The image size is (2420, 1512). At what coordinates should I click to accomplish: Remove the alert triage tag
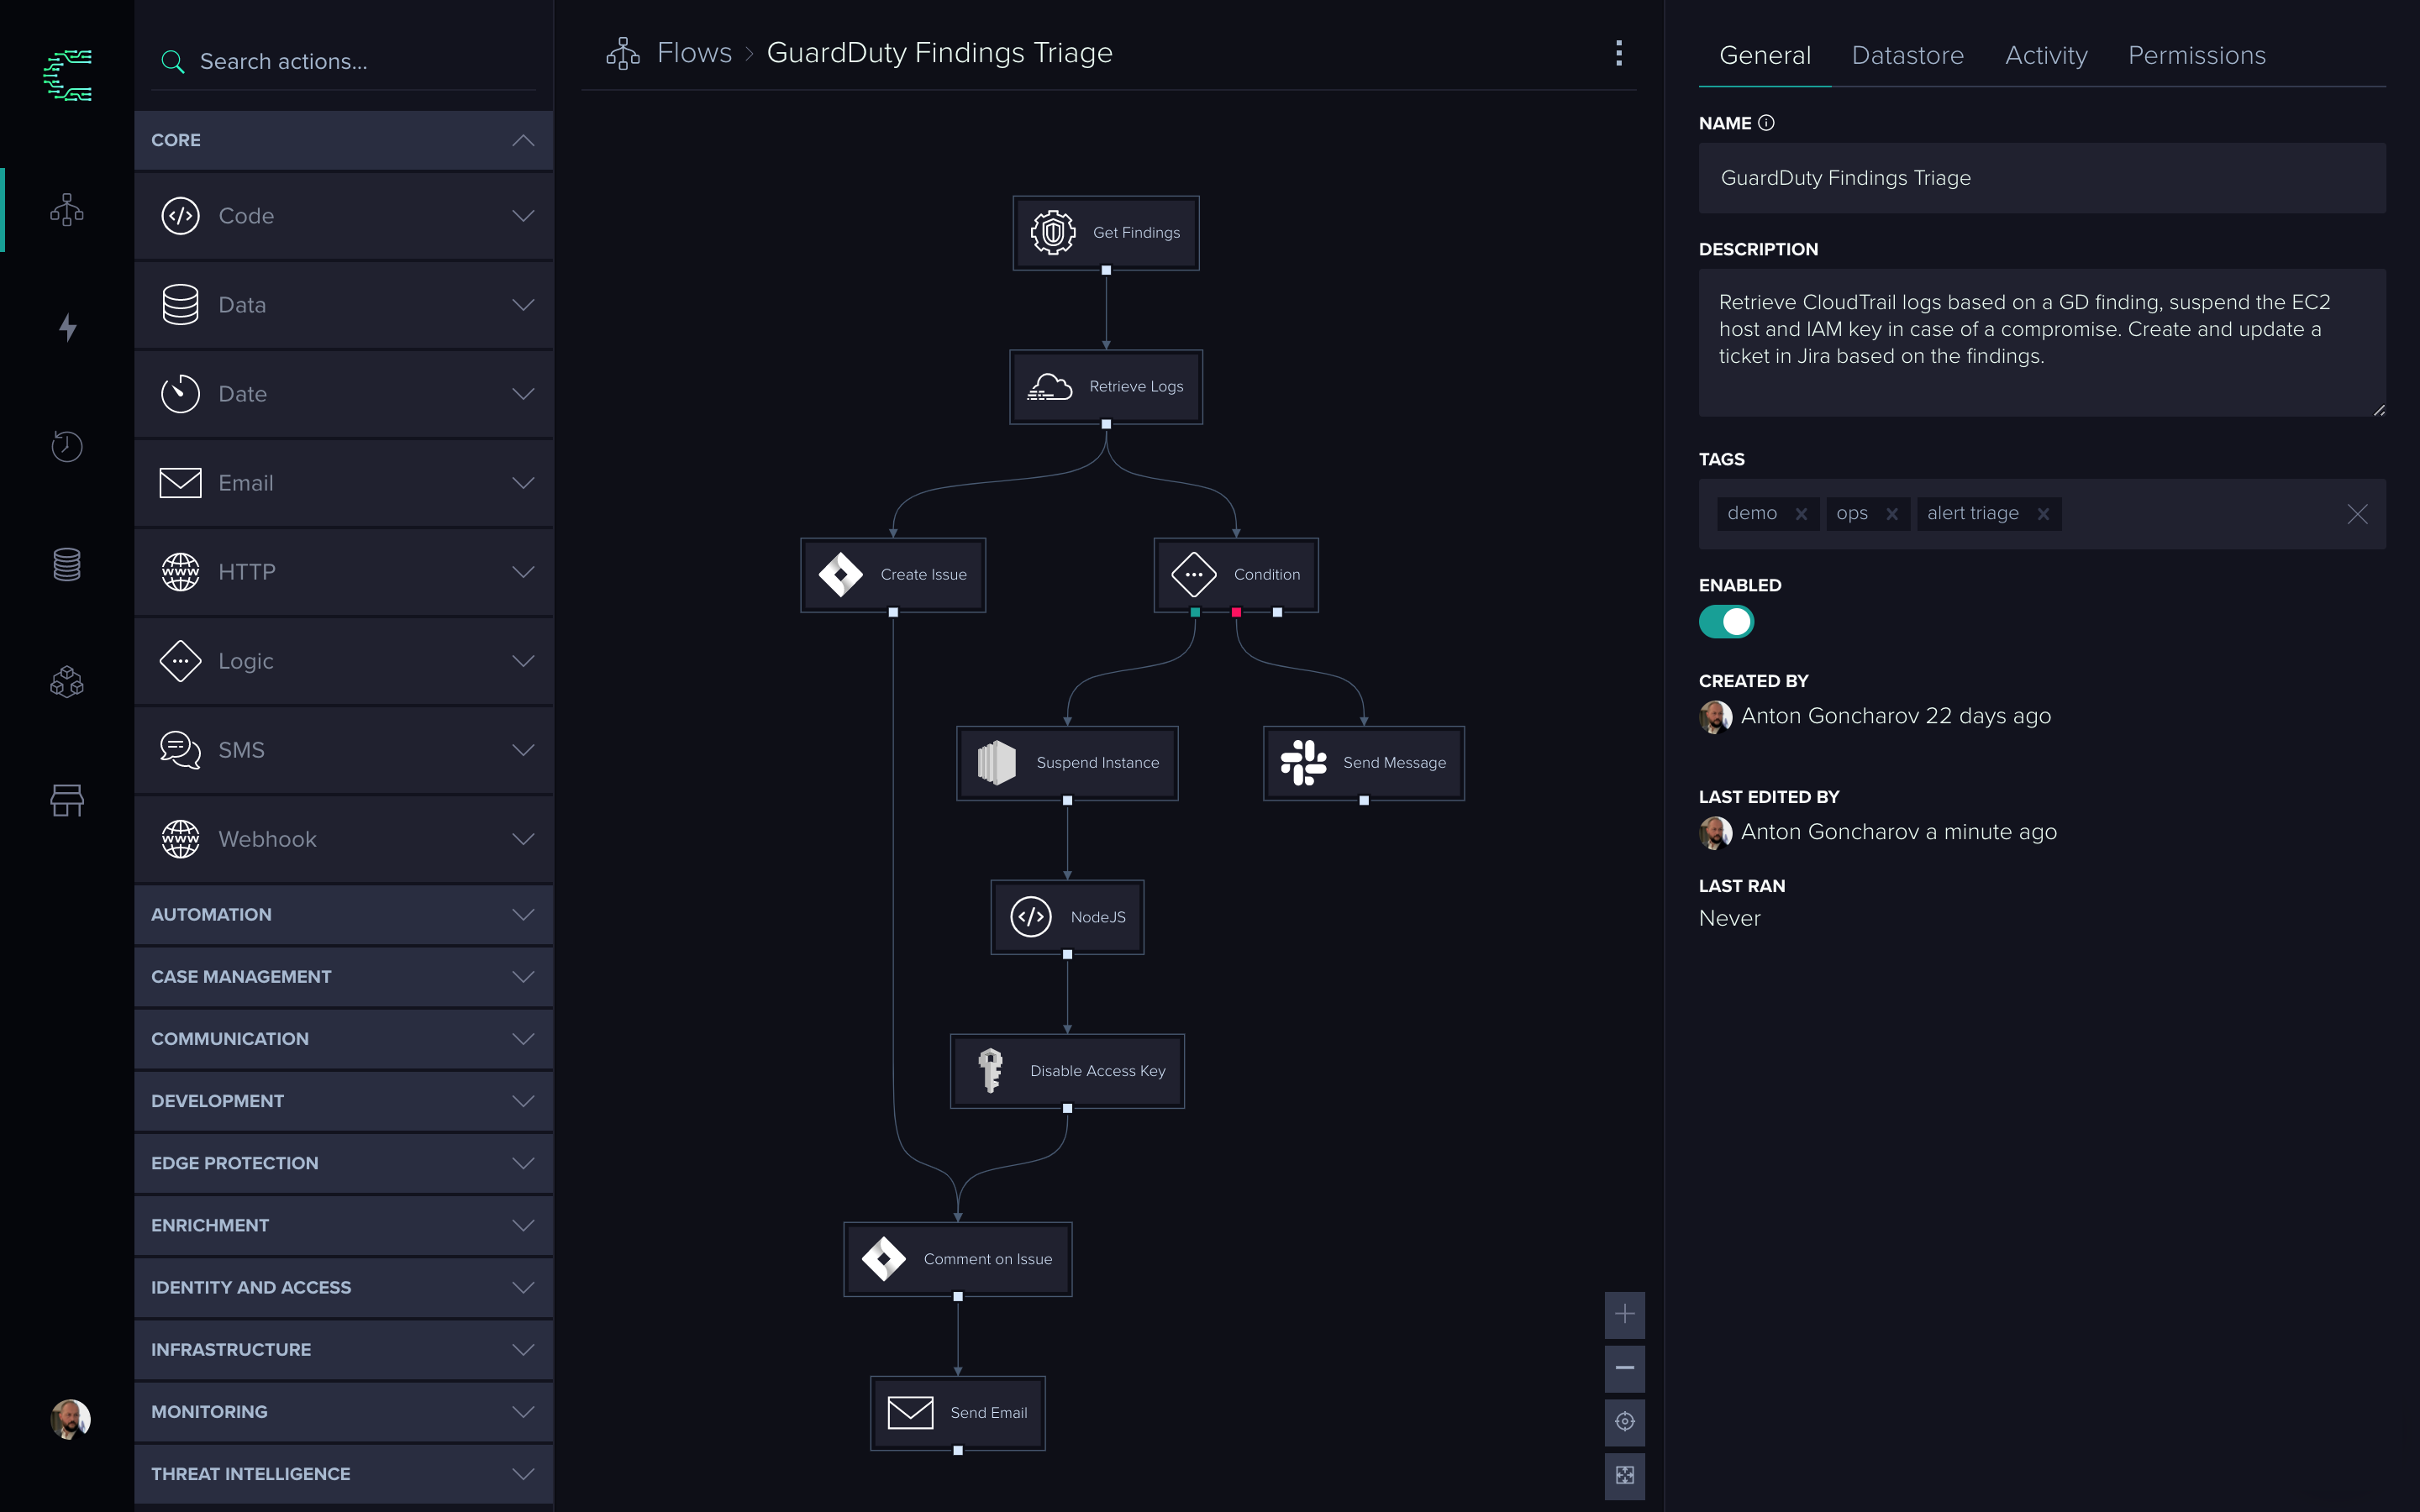point(2043,514)
